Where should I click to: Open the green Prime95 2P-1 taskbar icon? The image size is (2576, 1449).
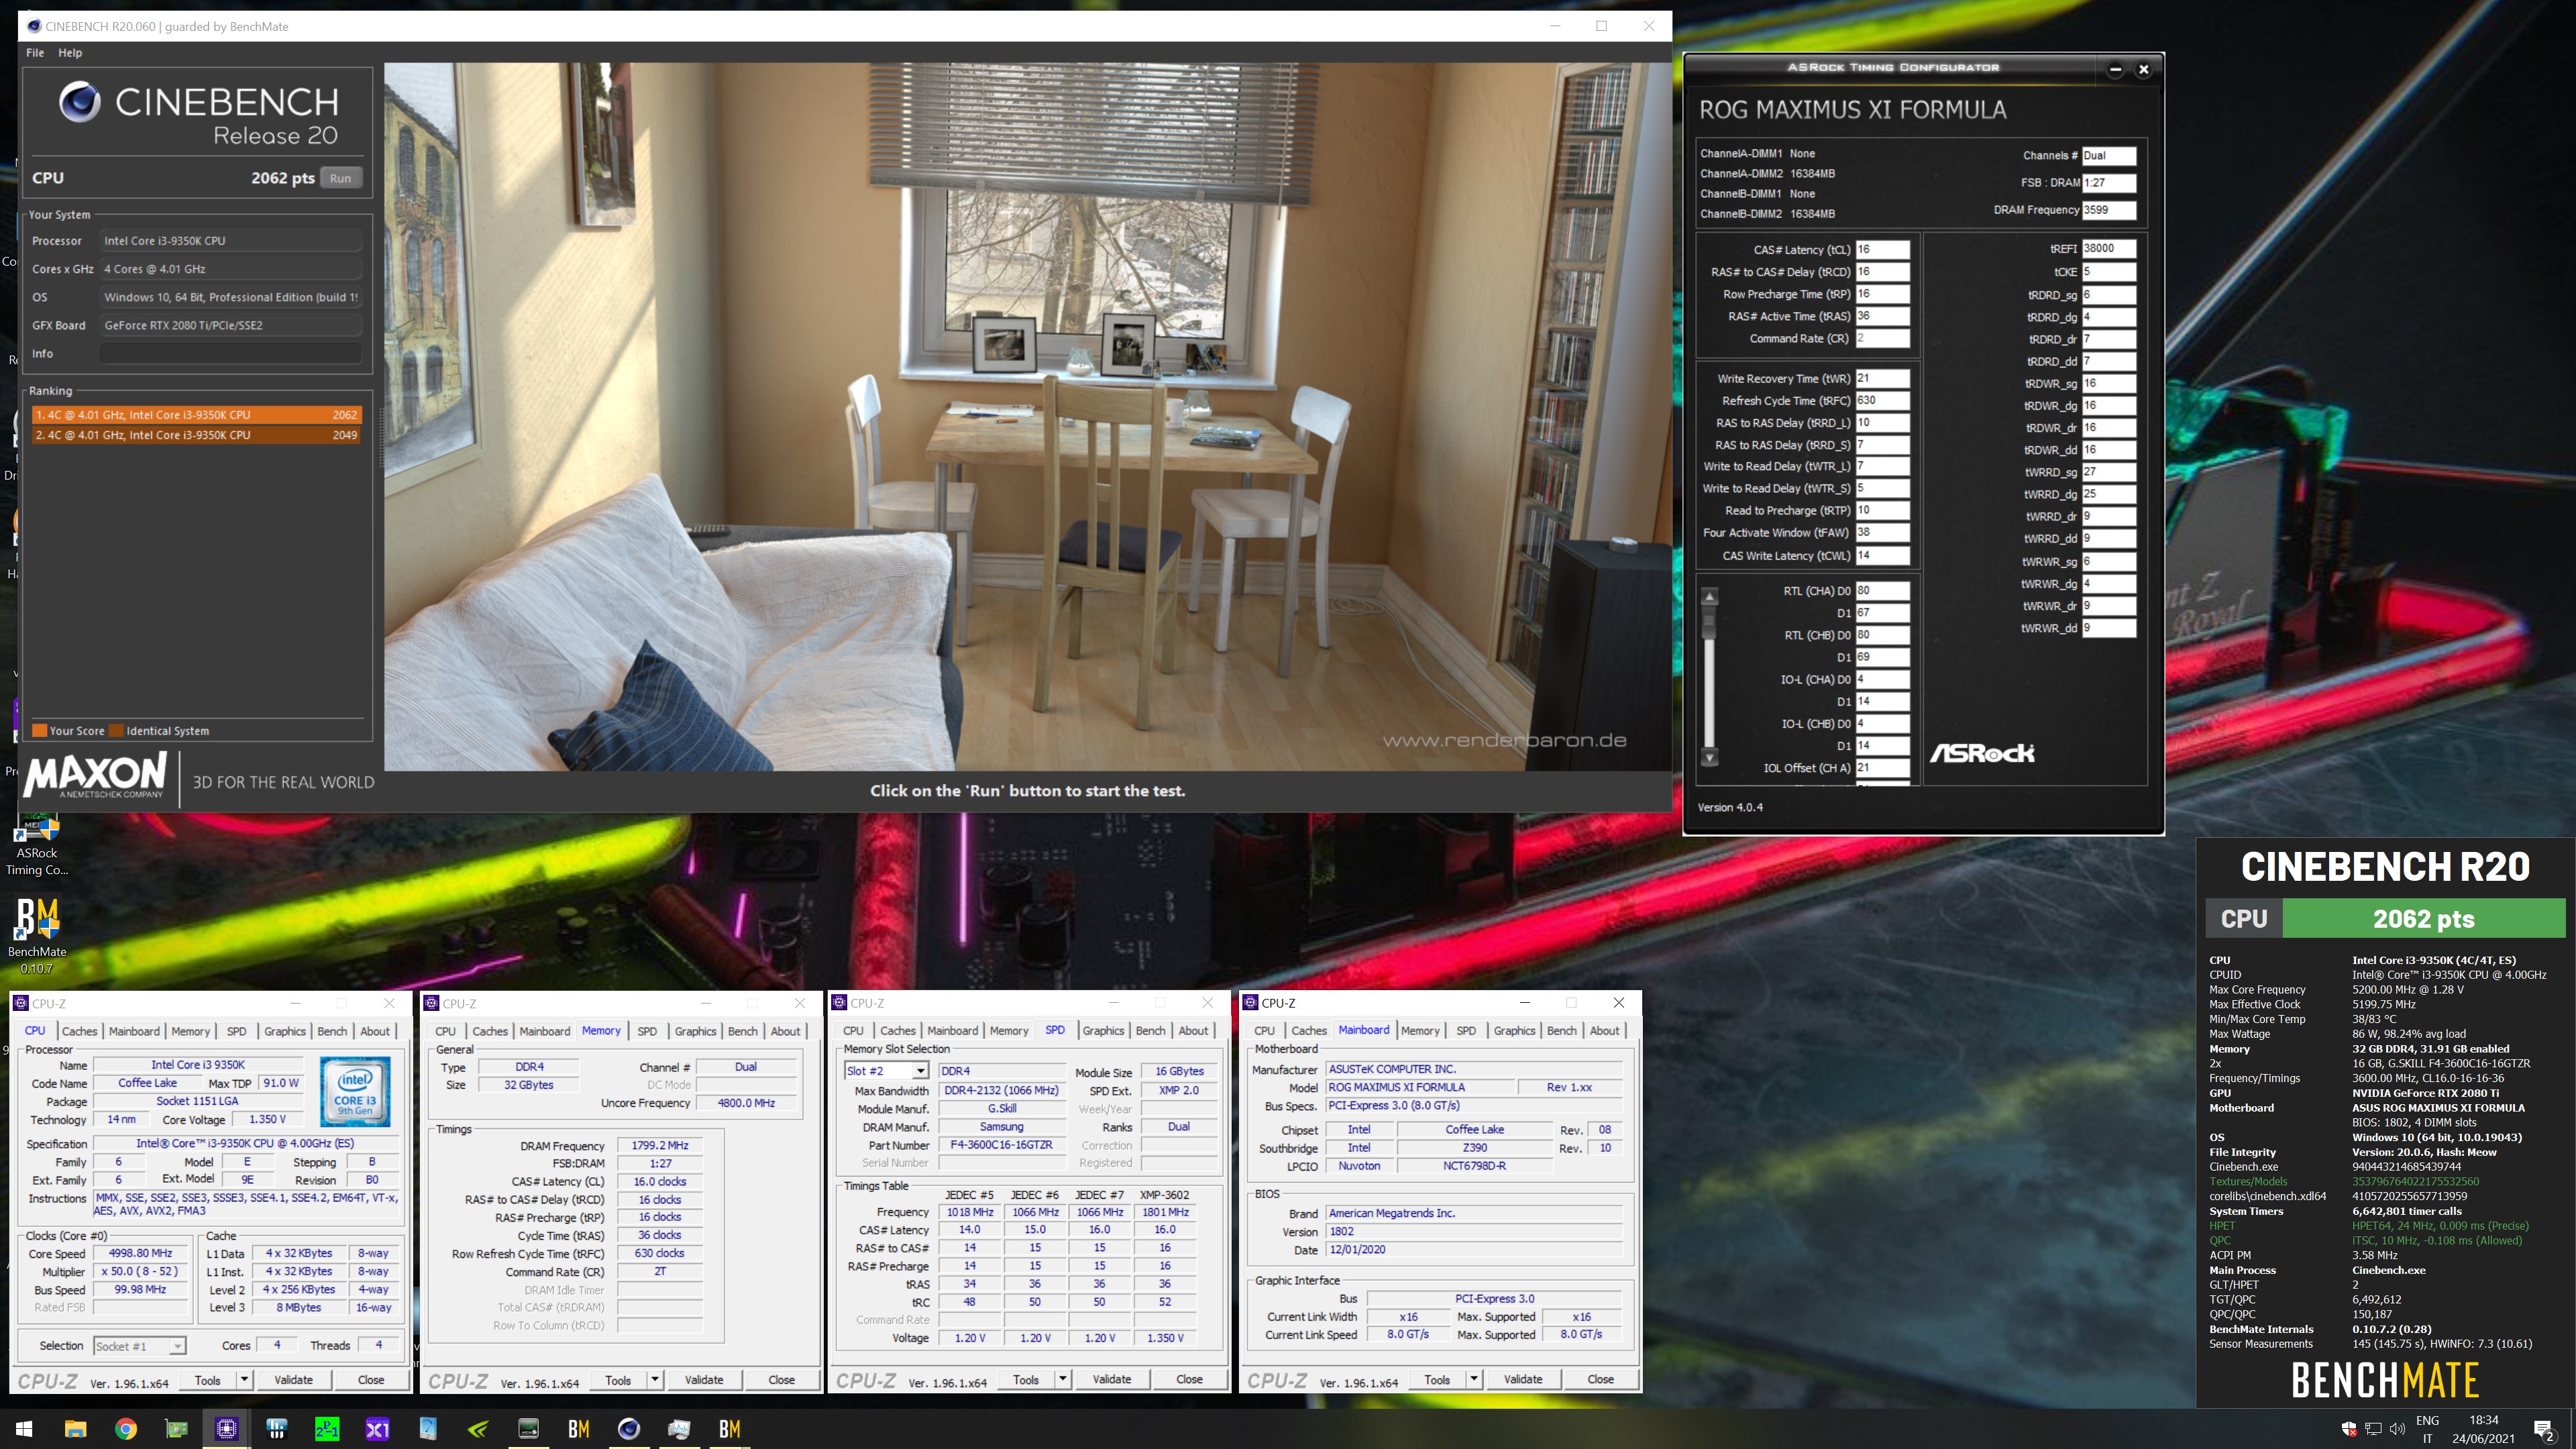point(327,1429)
